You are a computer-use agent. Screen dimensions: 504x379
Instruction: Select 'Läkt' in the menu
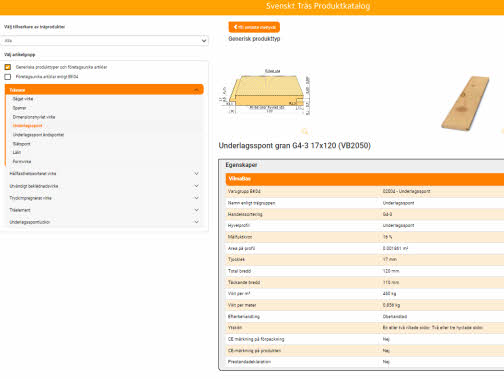pos(17,152)
